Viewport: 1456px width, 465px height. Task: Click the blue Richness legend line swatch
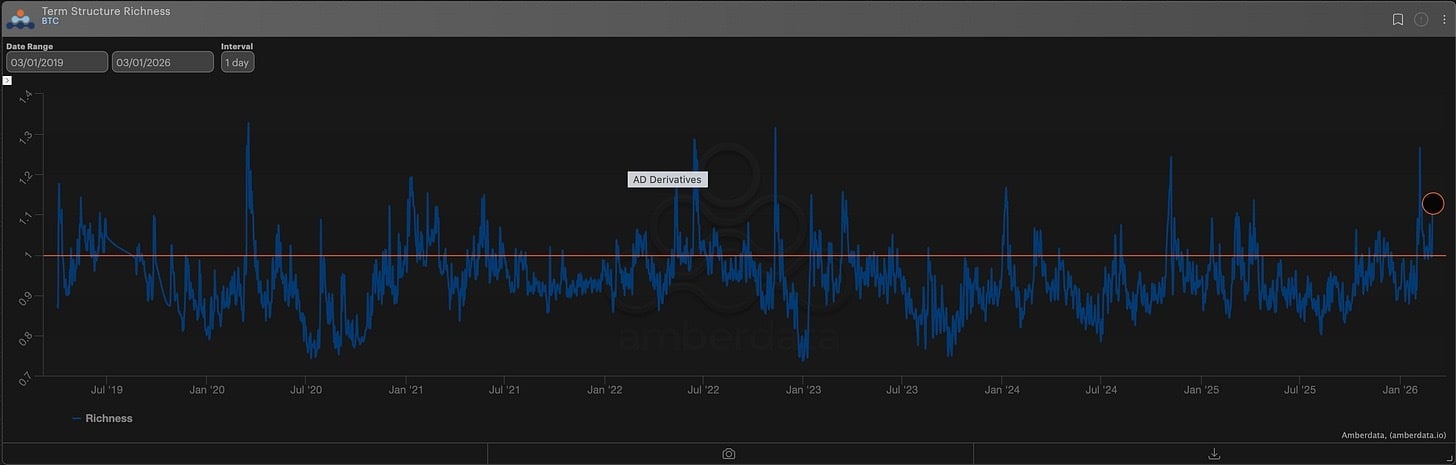(77, 418)
